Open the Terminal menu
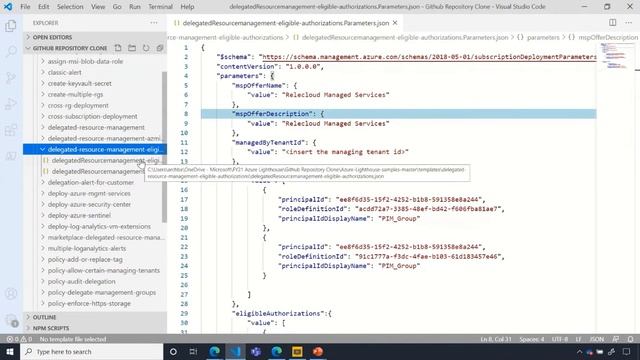640x360 pixels. click(x=160, y=7)
